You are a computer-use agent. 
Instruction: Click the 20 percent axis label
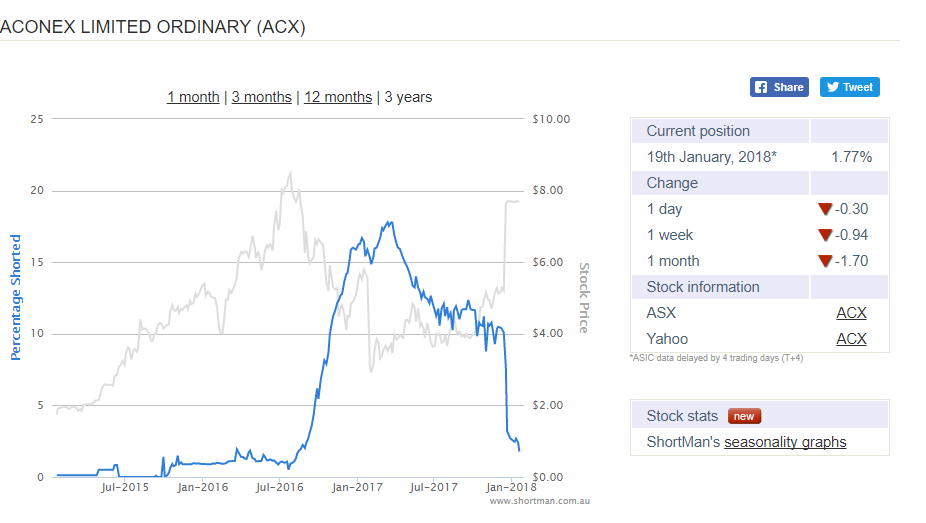[x=37, y=190]
